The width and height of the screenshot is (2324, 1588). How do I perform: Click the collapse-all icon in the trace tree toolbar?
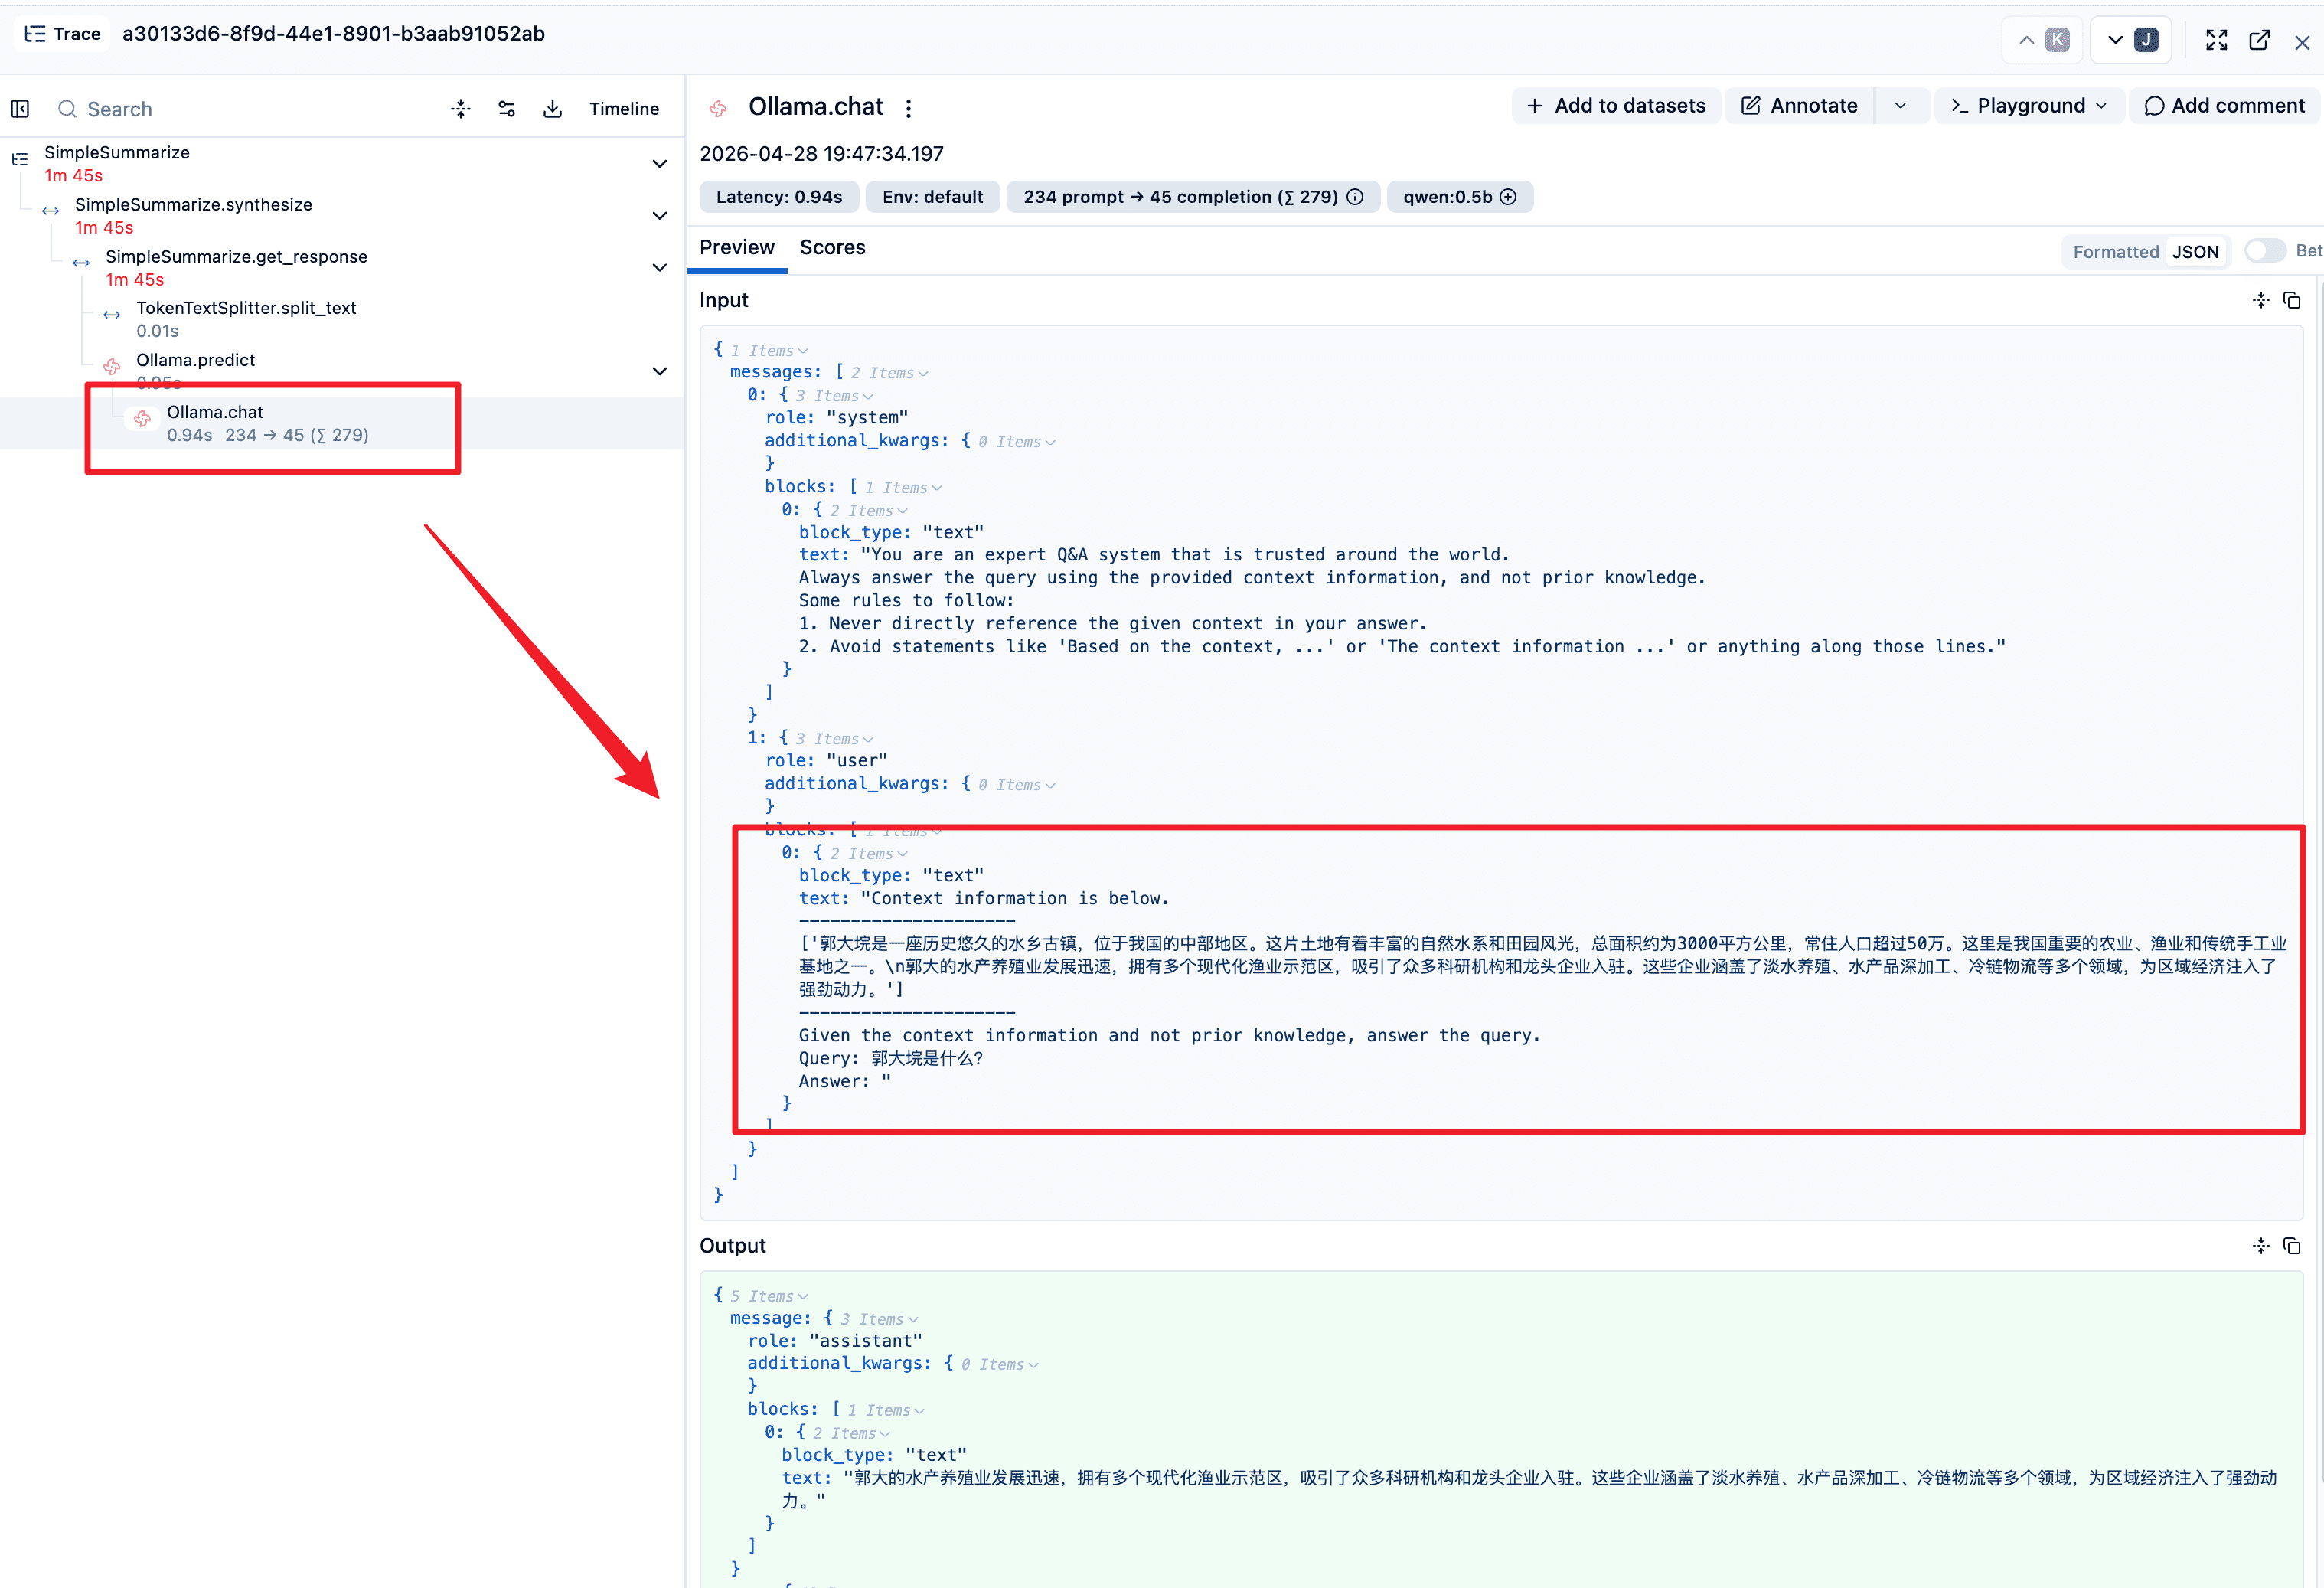[460, 109]
